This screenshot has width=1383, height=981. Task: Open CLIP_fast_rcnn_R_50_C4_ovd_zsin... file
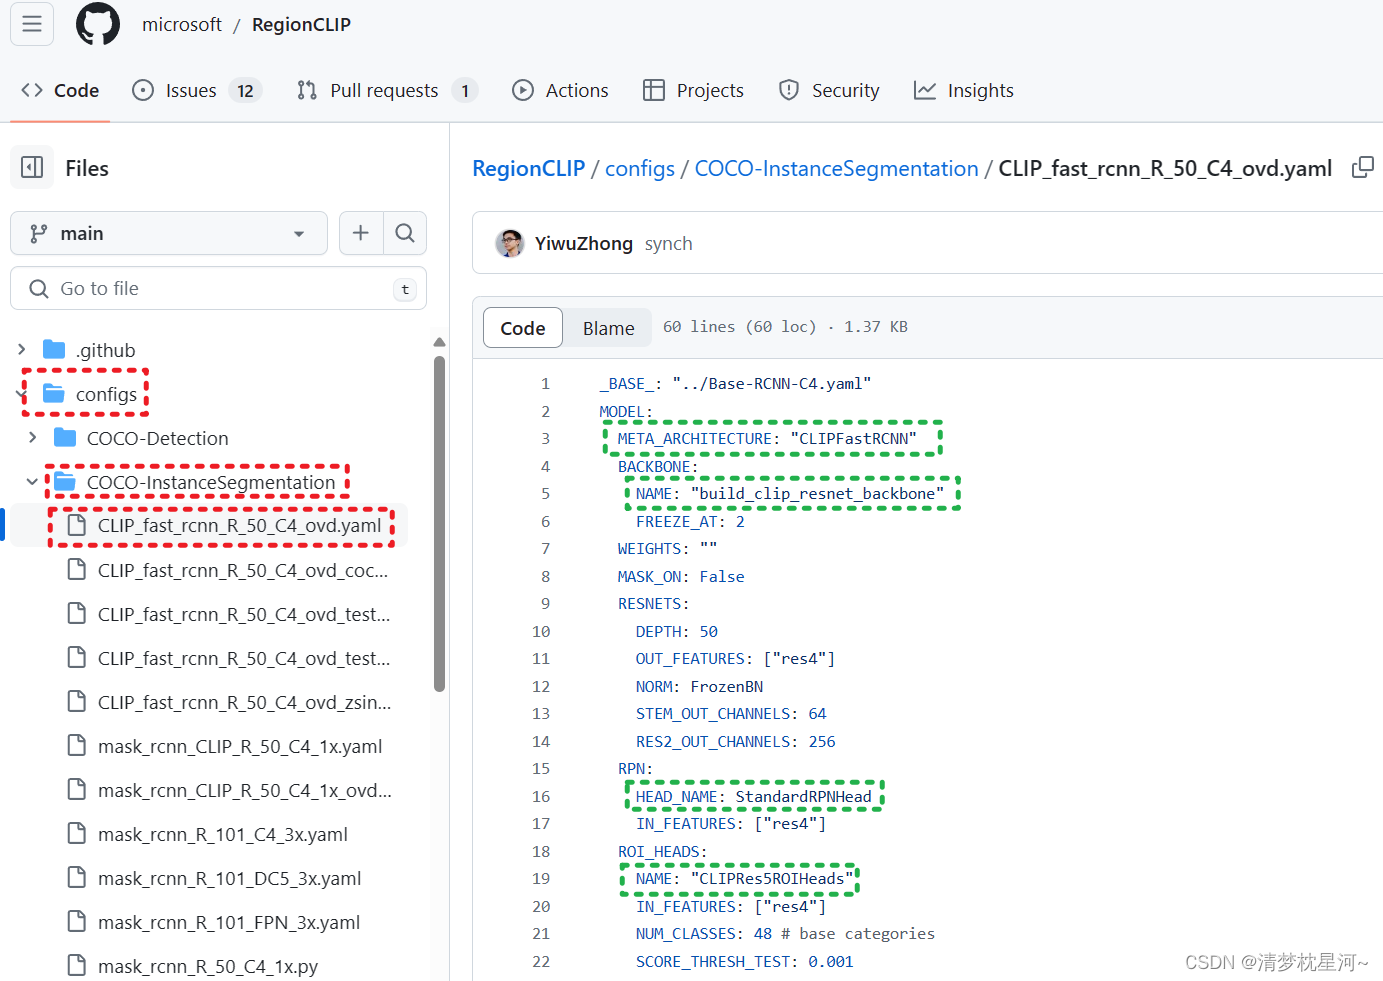245,702
